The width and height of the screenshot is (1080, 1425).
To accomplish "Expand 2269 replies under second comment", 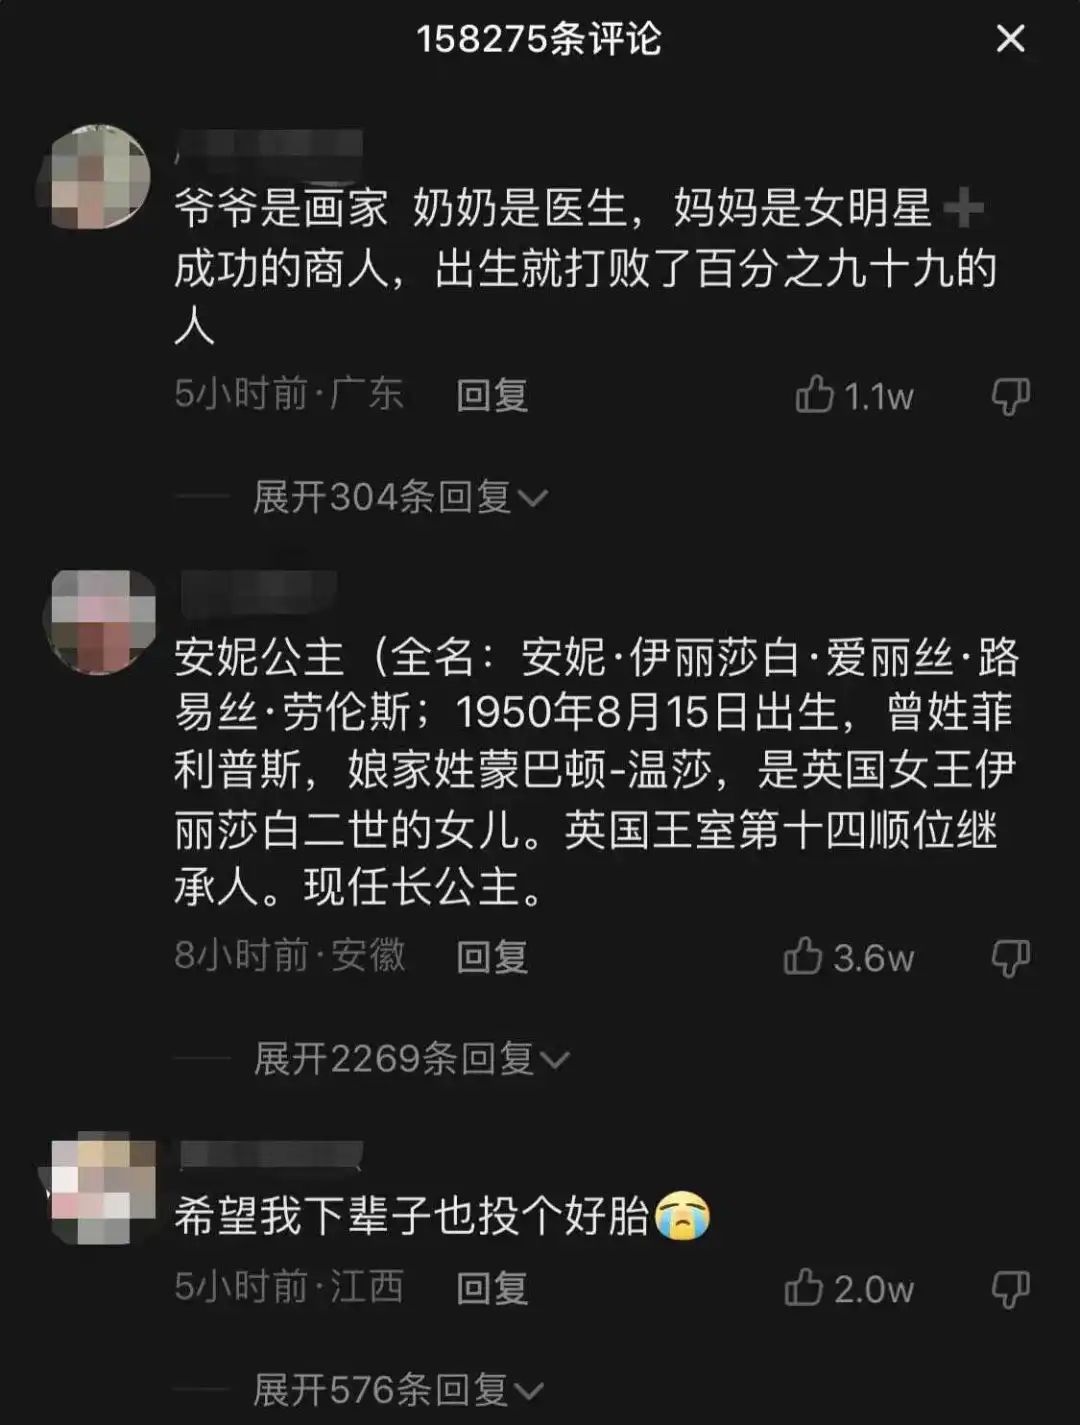I will click(411, 1059).
